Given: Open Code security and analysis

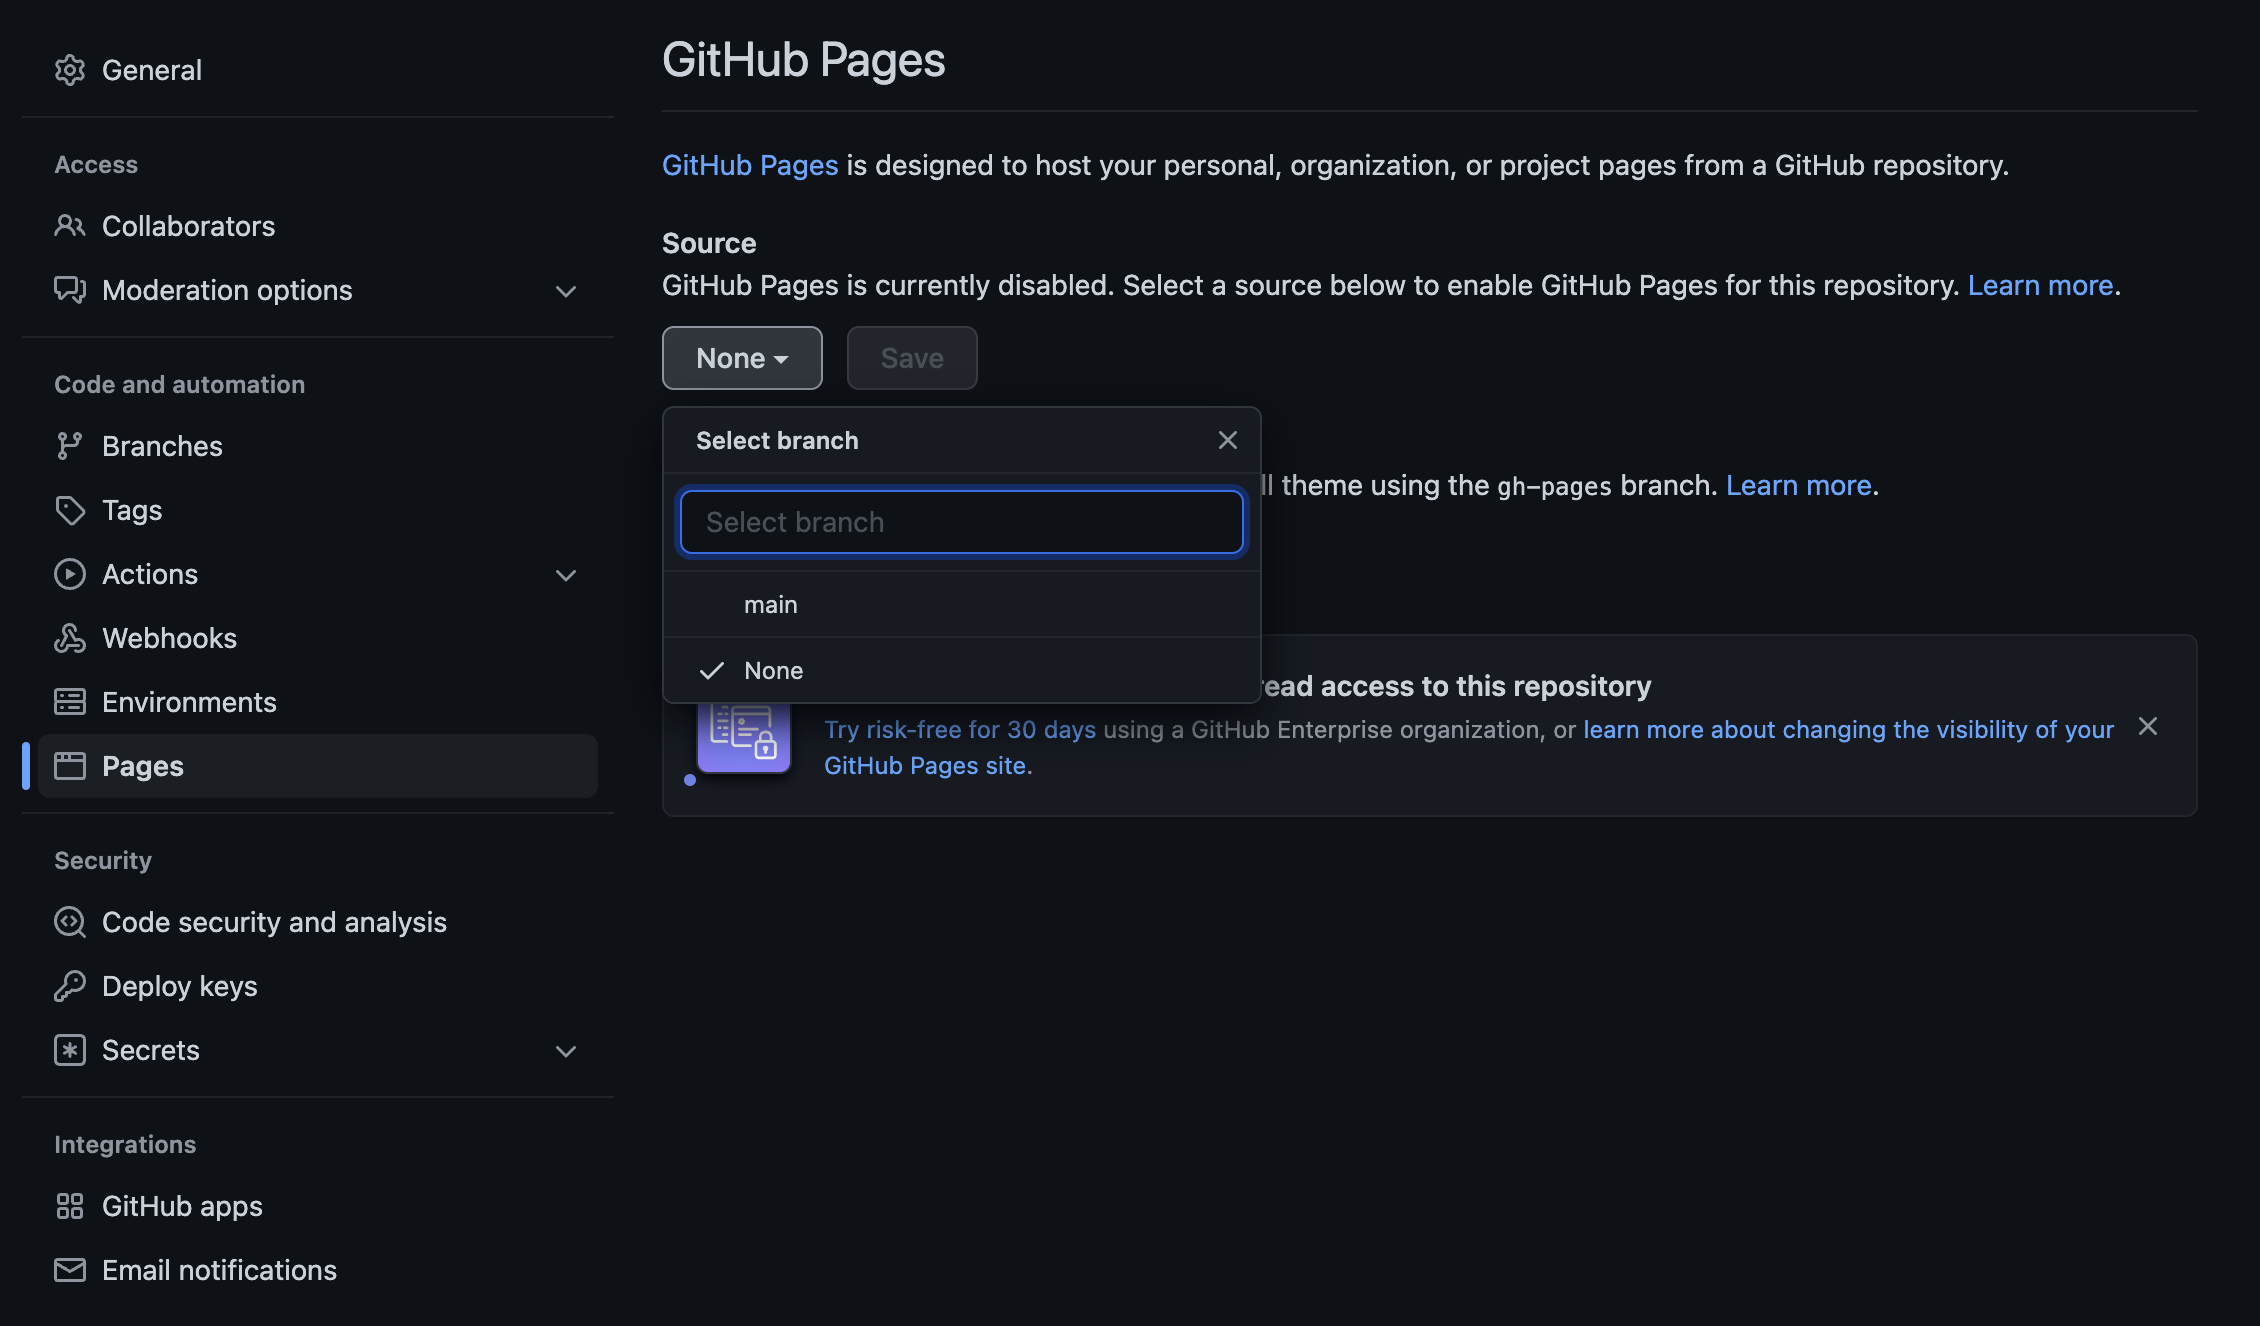Looking at the screenshot, I should (x=318, y=922).
